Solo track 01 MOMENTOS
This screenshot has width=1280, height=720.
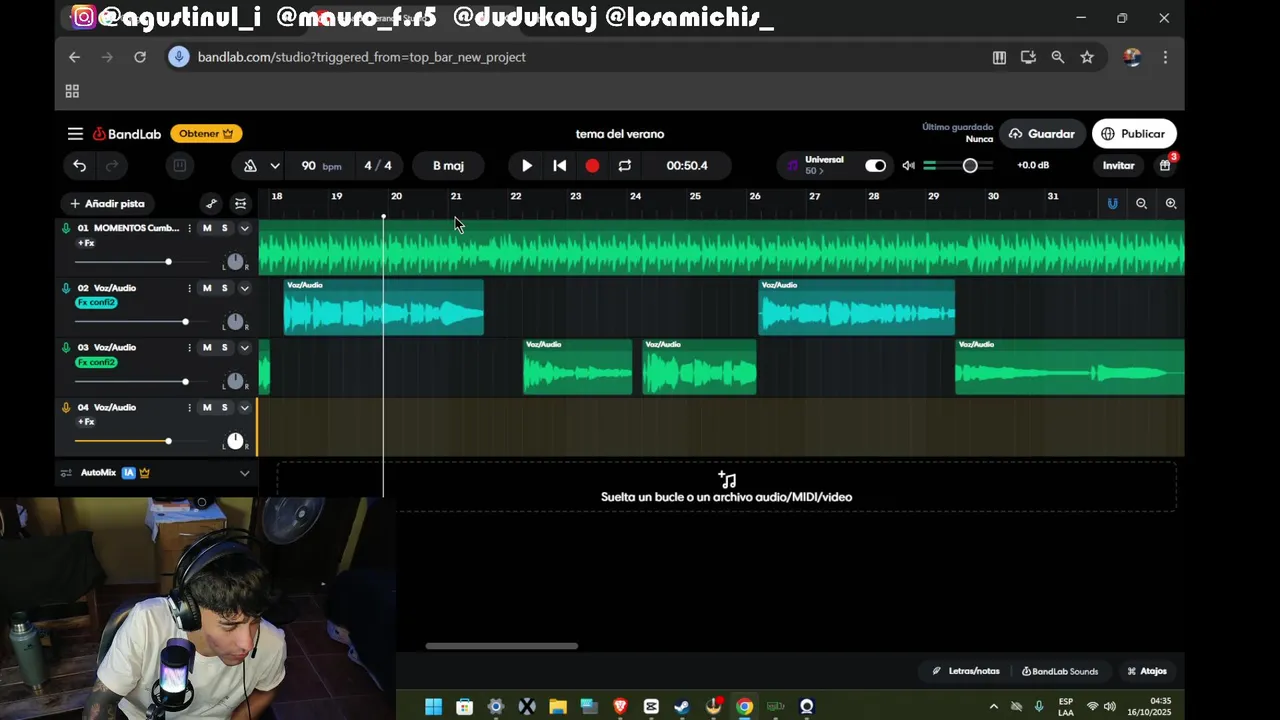[224, 228]
